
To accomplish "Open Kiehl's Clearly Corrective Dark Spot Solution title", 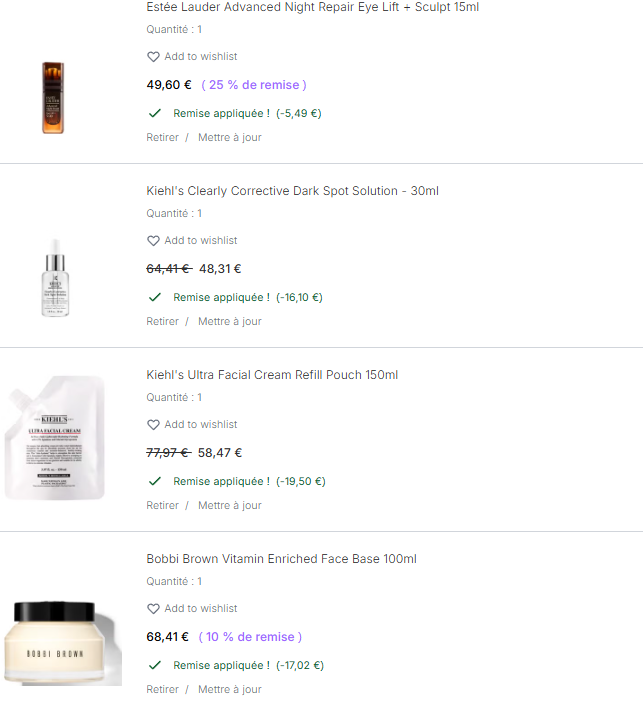I will click(x=292, y=191).
